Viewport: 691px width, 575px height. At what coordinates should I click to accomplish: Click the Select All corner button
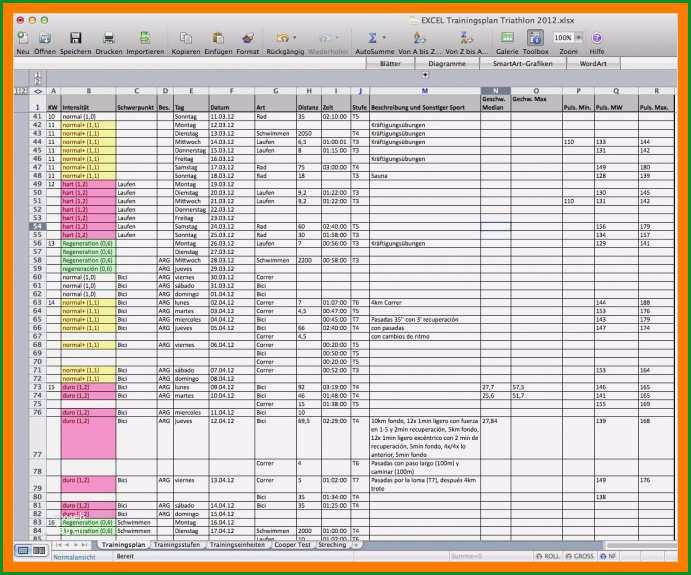pos(38,91)
